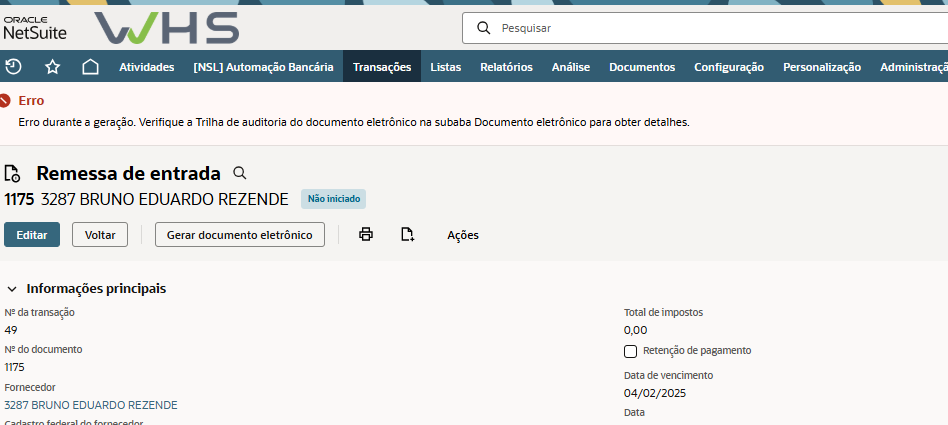The width and height of the screenshot is (948, 425).
Task: Click the WHS company logo
Action: tap(166, 28)
